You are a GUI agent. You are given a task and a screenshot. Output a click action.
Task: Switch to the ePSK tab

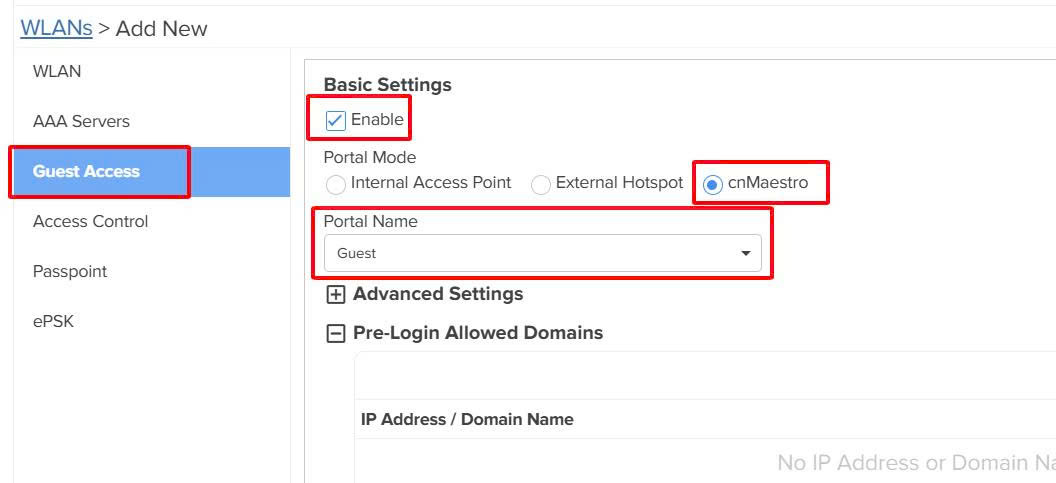(x=53, y=322)
